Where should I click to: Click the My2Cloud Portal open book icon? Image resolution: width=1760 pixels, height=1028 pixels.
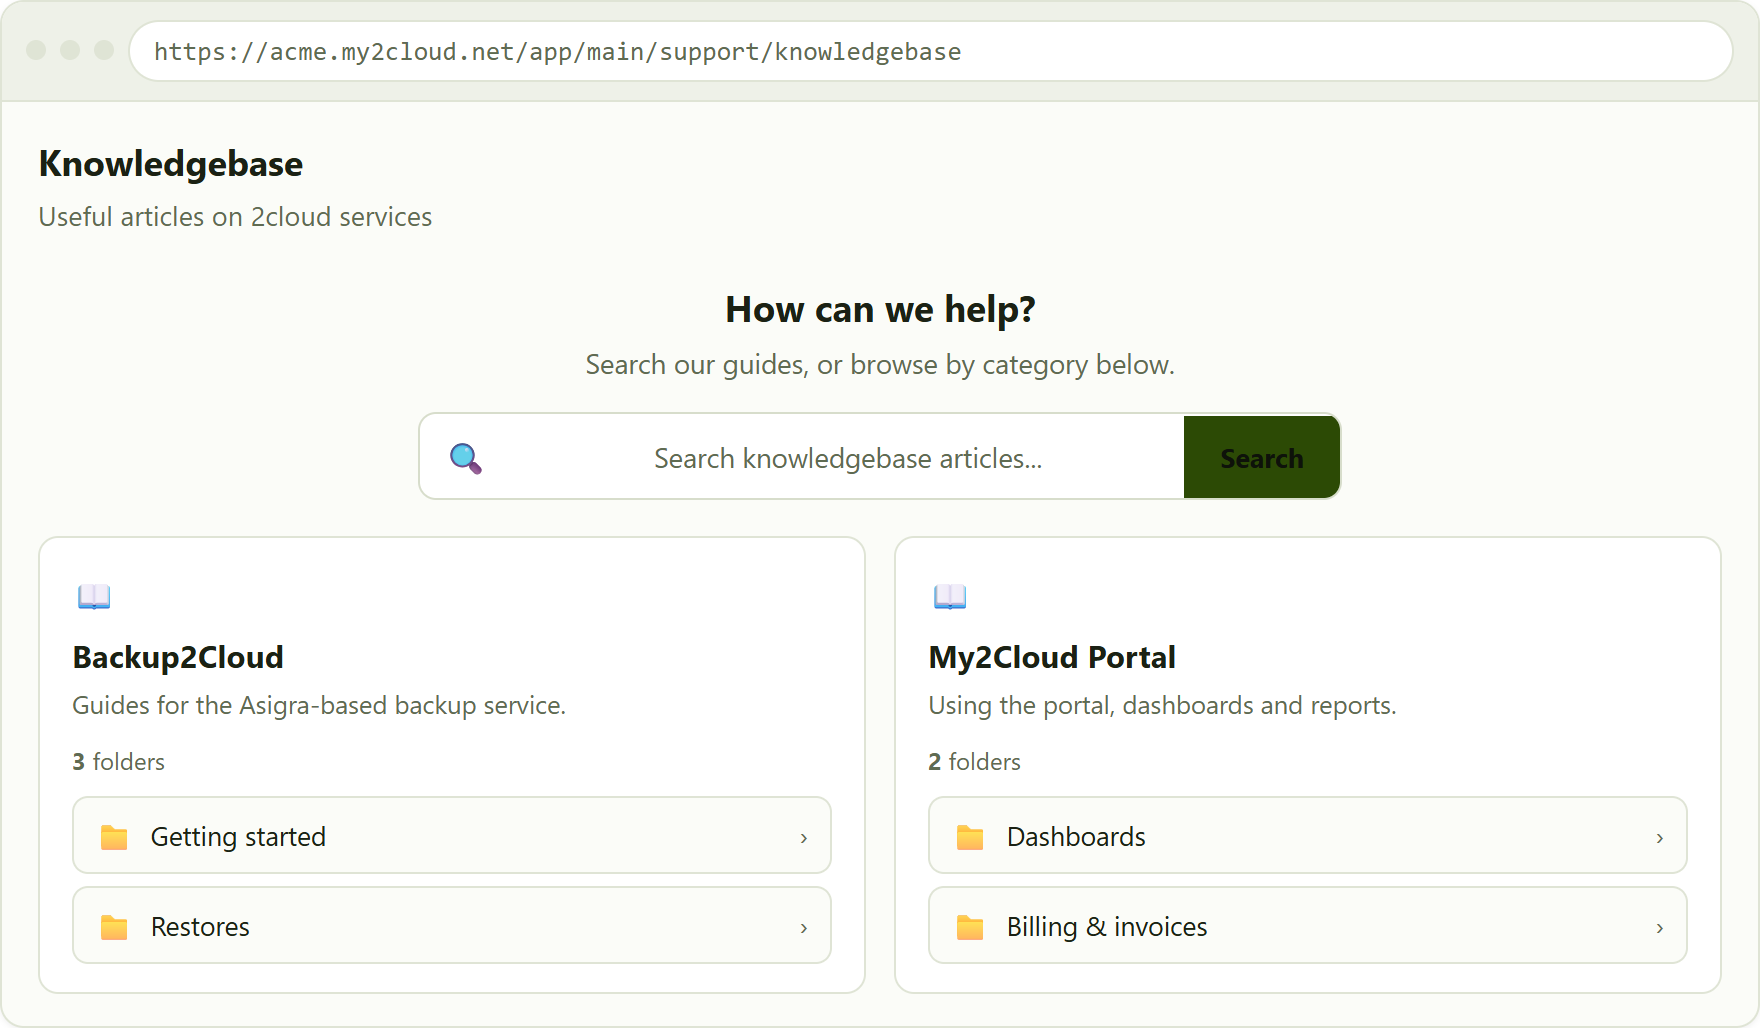click(x=950, y=597)
